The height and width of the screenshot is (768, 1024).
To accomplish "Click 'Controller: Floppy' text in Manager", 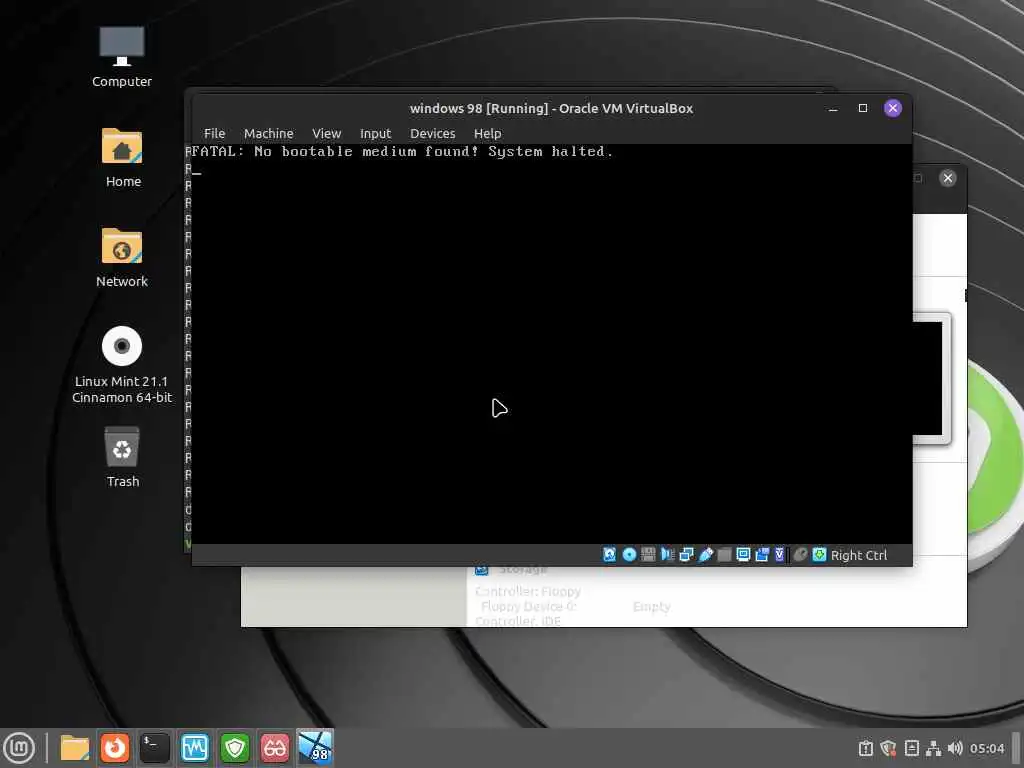I will click(528, 591).
